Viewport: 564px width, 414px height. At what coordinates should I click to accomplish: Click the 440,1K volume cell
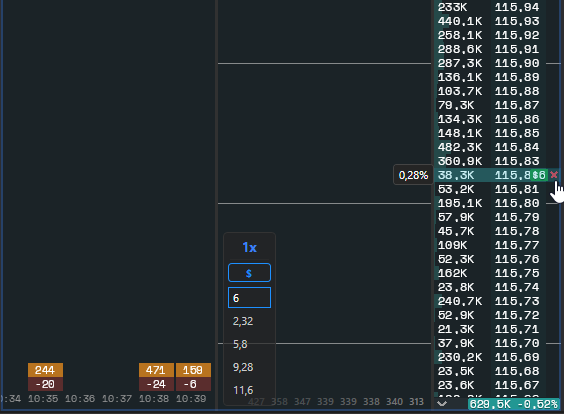point(460,21)
